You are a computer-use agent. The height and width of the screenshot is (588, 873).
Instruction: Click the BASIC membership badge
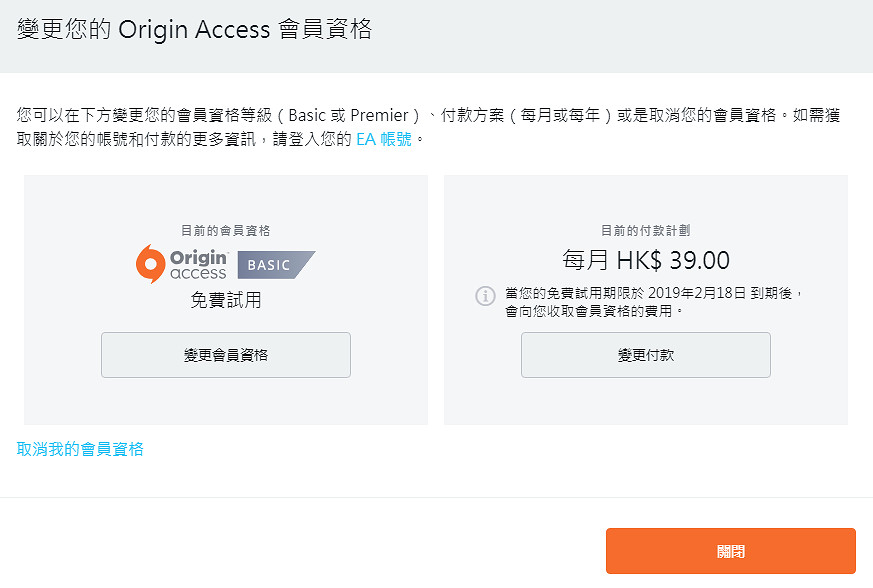tap(275, 265)
